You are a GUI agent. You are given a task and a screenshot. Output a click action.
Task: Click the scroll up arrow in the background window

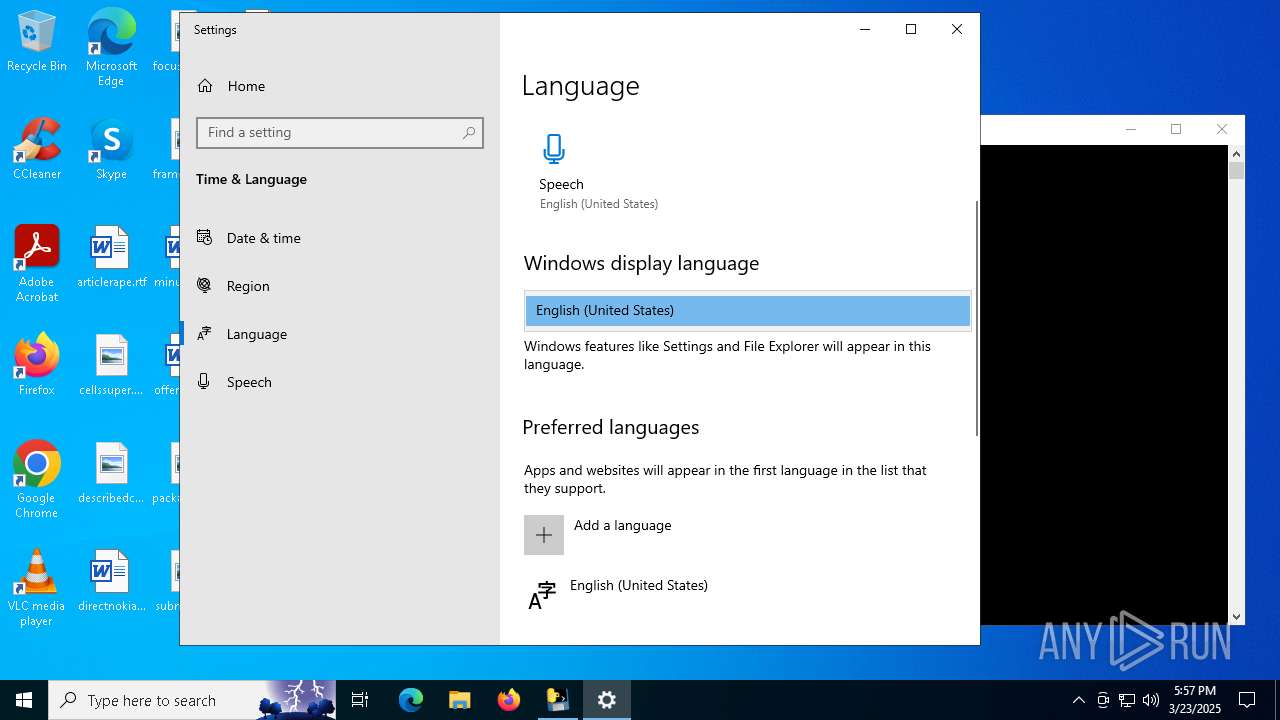pyautogui.click(x=1237, y=154)
